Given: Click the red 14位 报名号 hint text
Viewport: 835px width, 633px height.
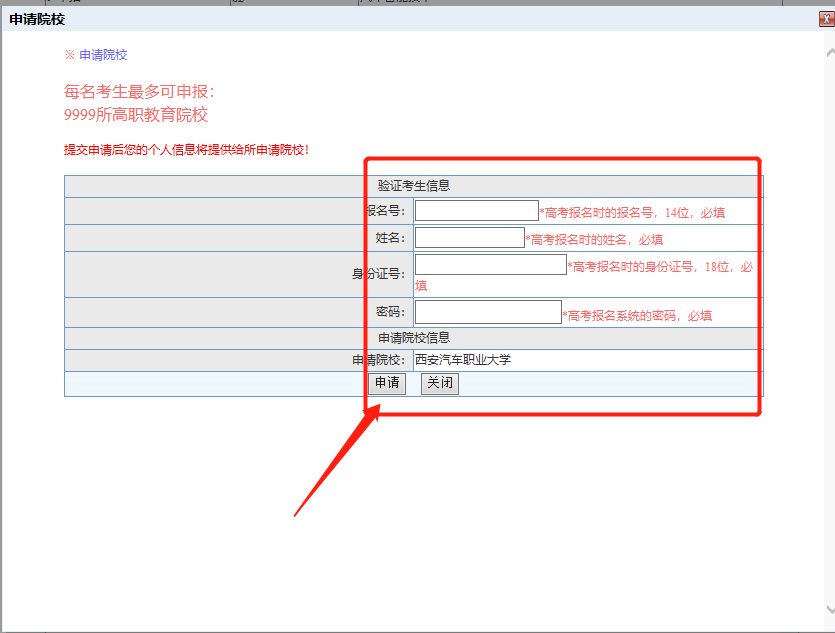Looking at the screenshot, I should pos(632,212).
